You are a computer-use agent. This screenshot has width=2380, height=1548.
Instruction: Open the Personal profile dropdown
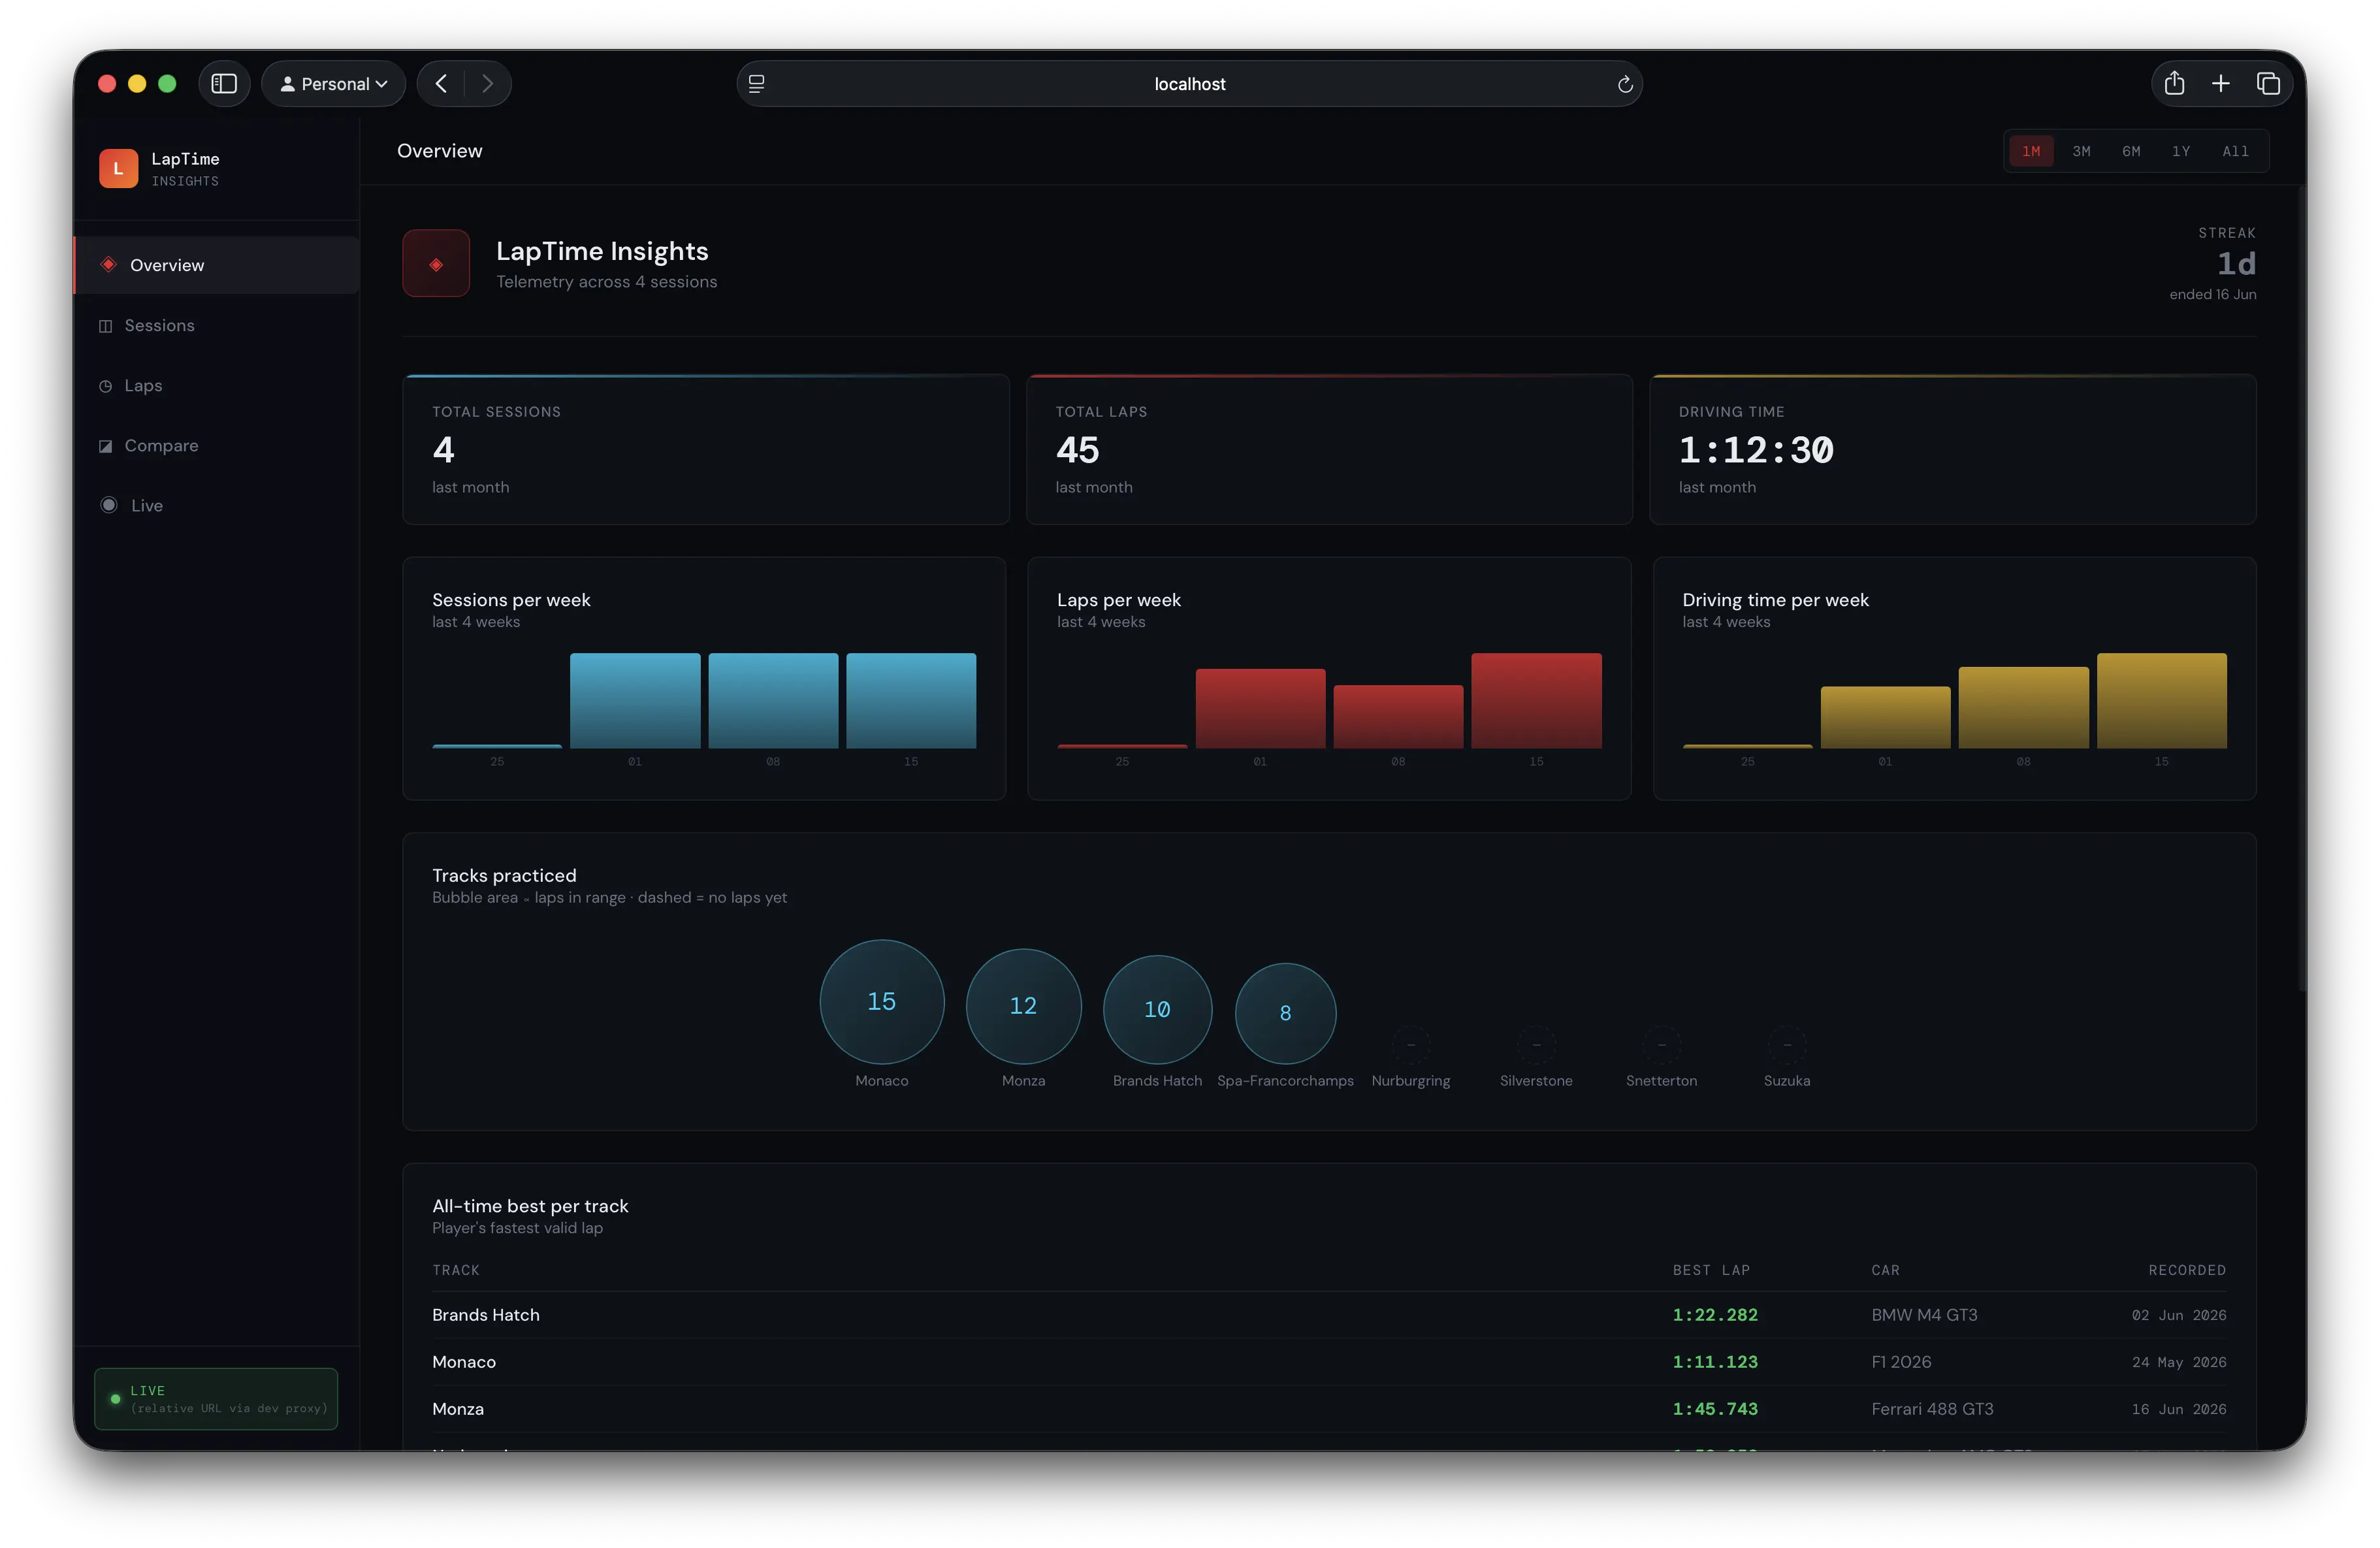click(x=334, y=84)
